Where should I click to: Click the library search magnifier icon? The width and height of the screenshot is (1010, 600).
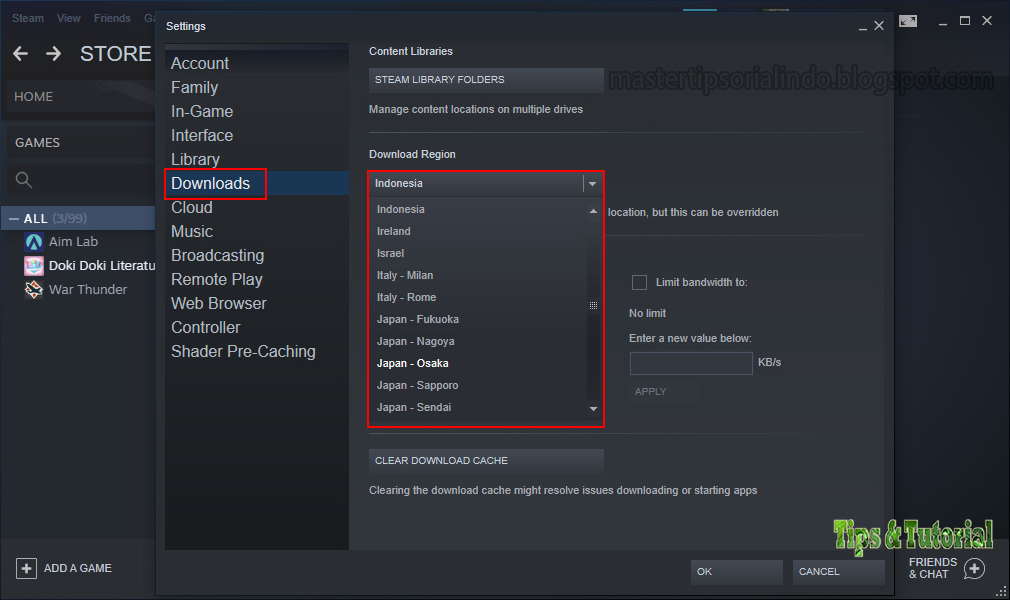coord(24,180)
